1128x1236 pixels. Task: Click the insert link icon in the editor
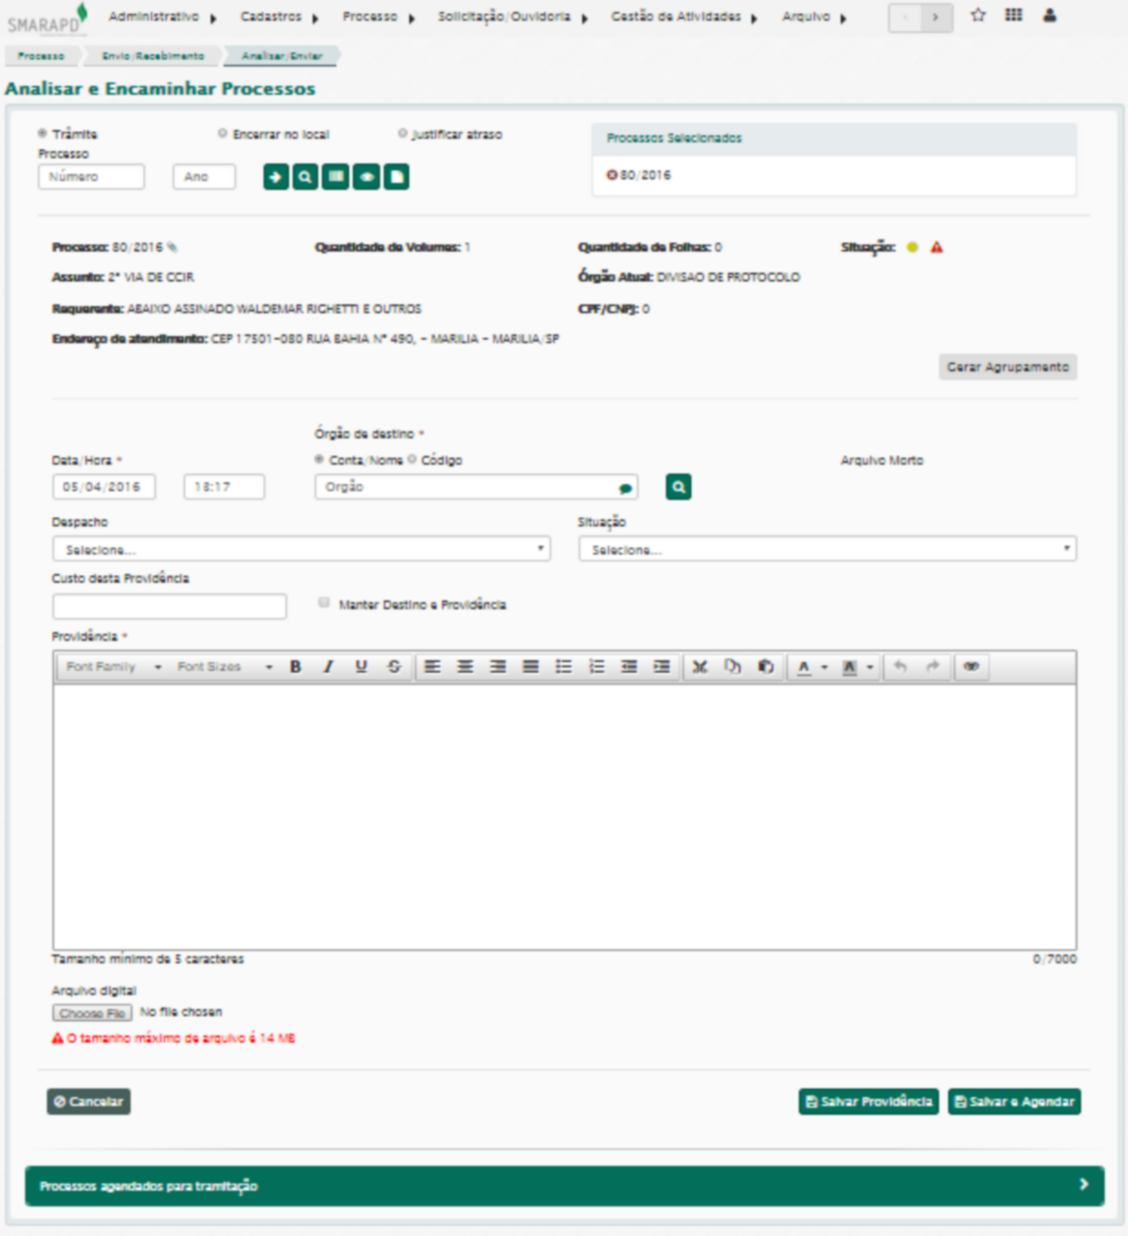coord(971,667)
